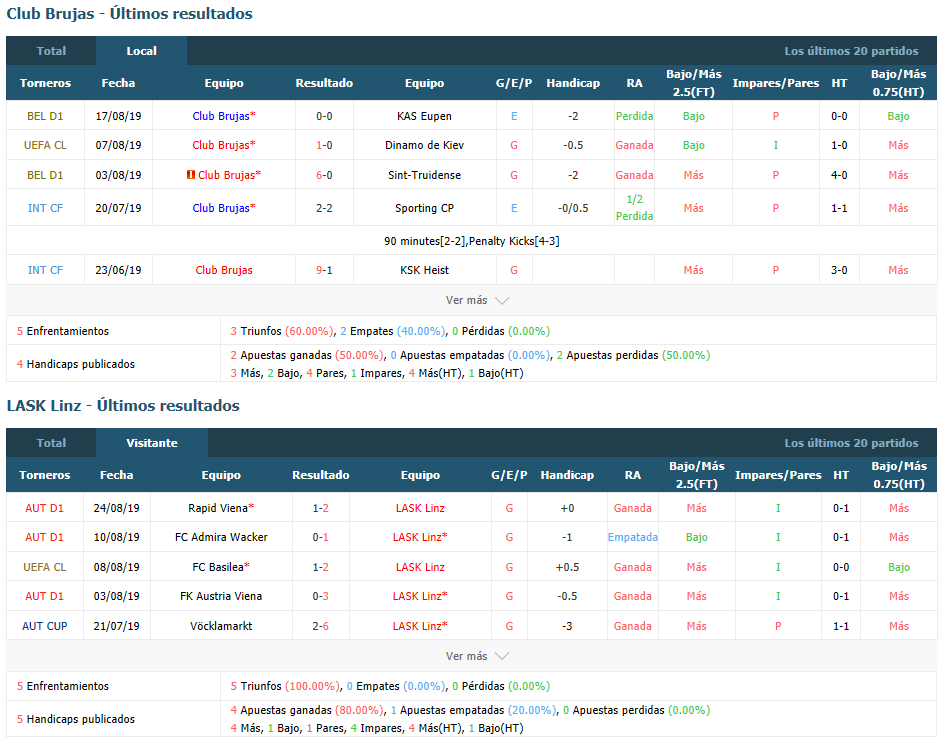Click the 4-0 half-time score

[839, 175]
